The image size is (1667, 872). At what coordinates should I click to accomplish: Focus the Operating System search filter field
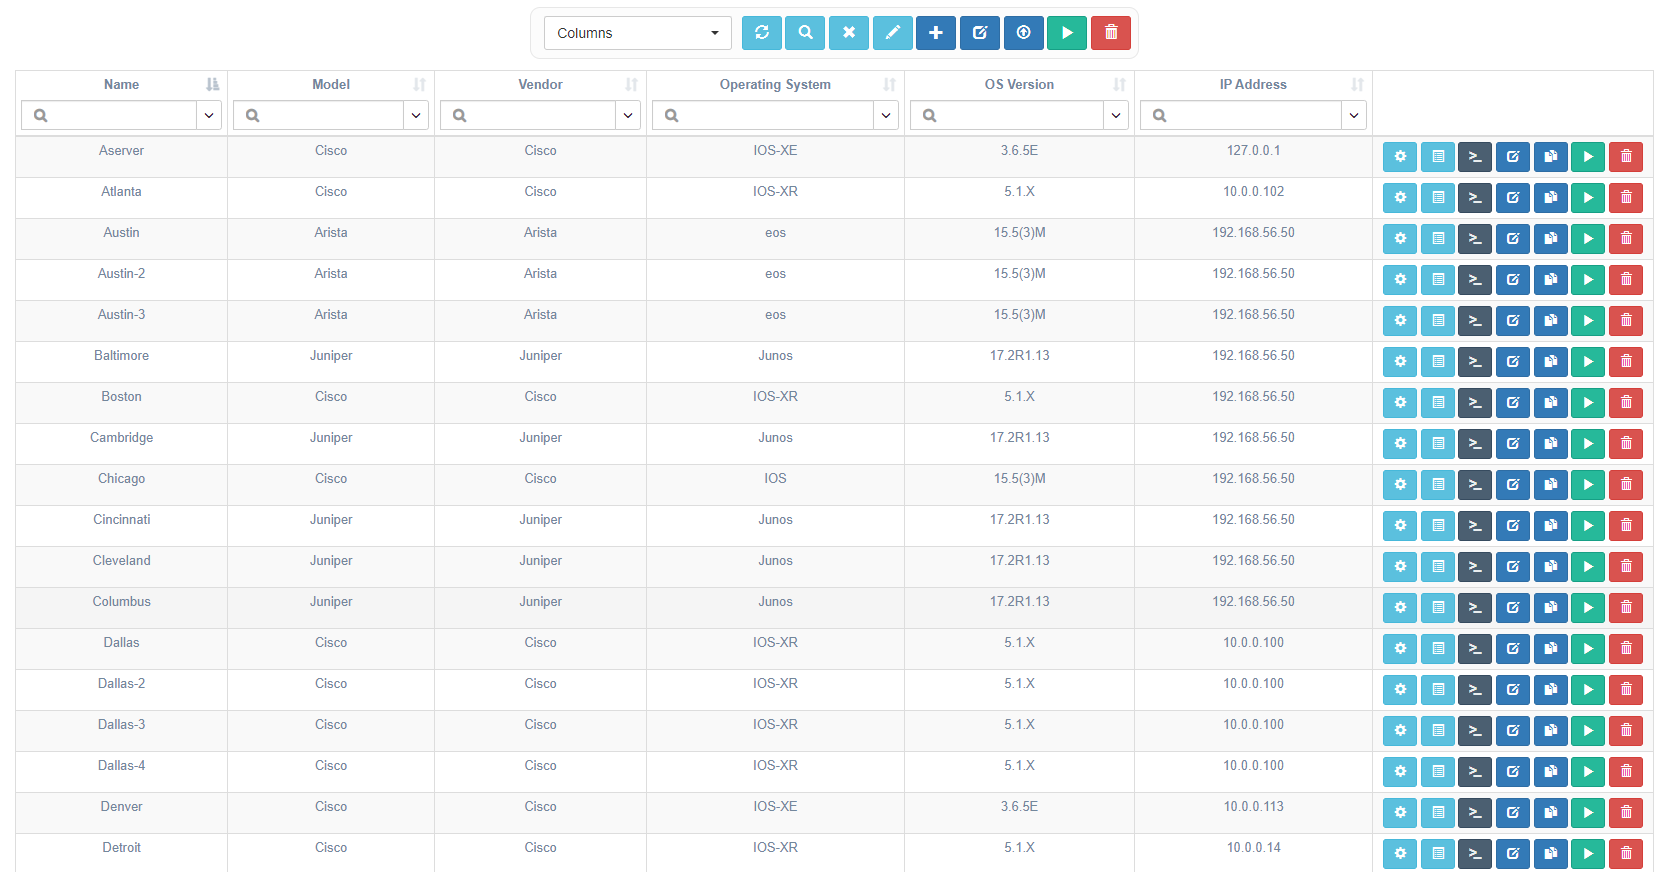[763, 116]
